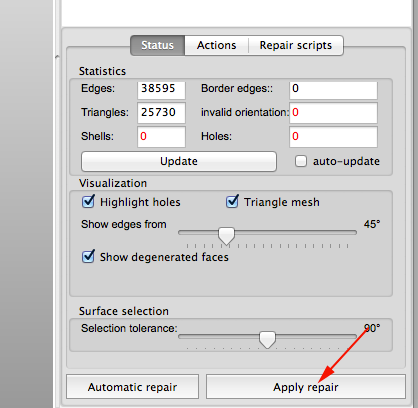Enable the auto-update checkbox
This screenshot has width=418, height=408.
pyautogui.click(x=301, y=161)
